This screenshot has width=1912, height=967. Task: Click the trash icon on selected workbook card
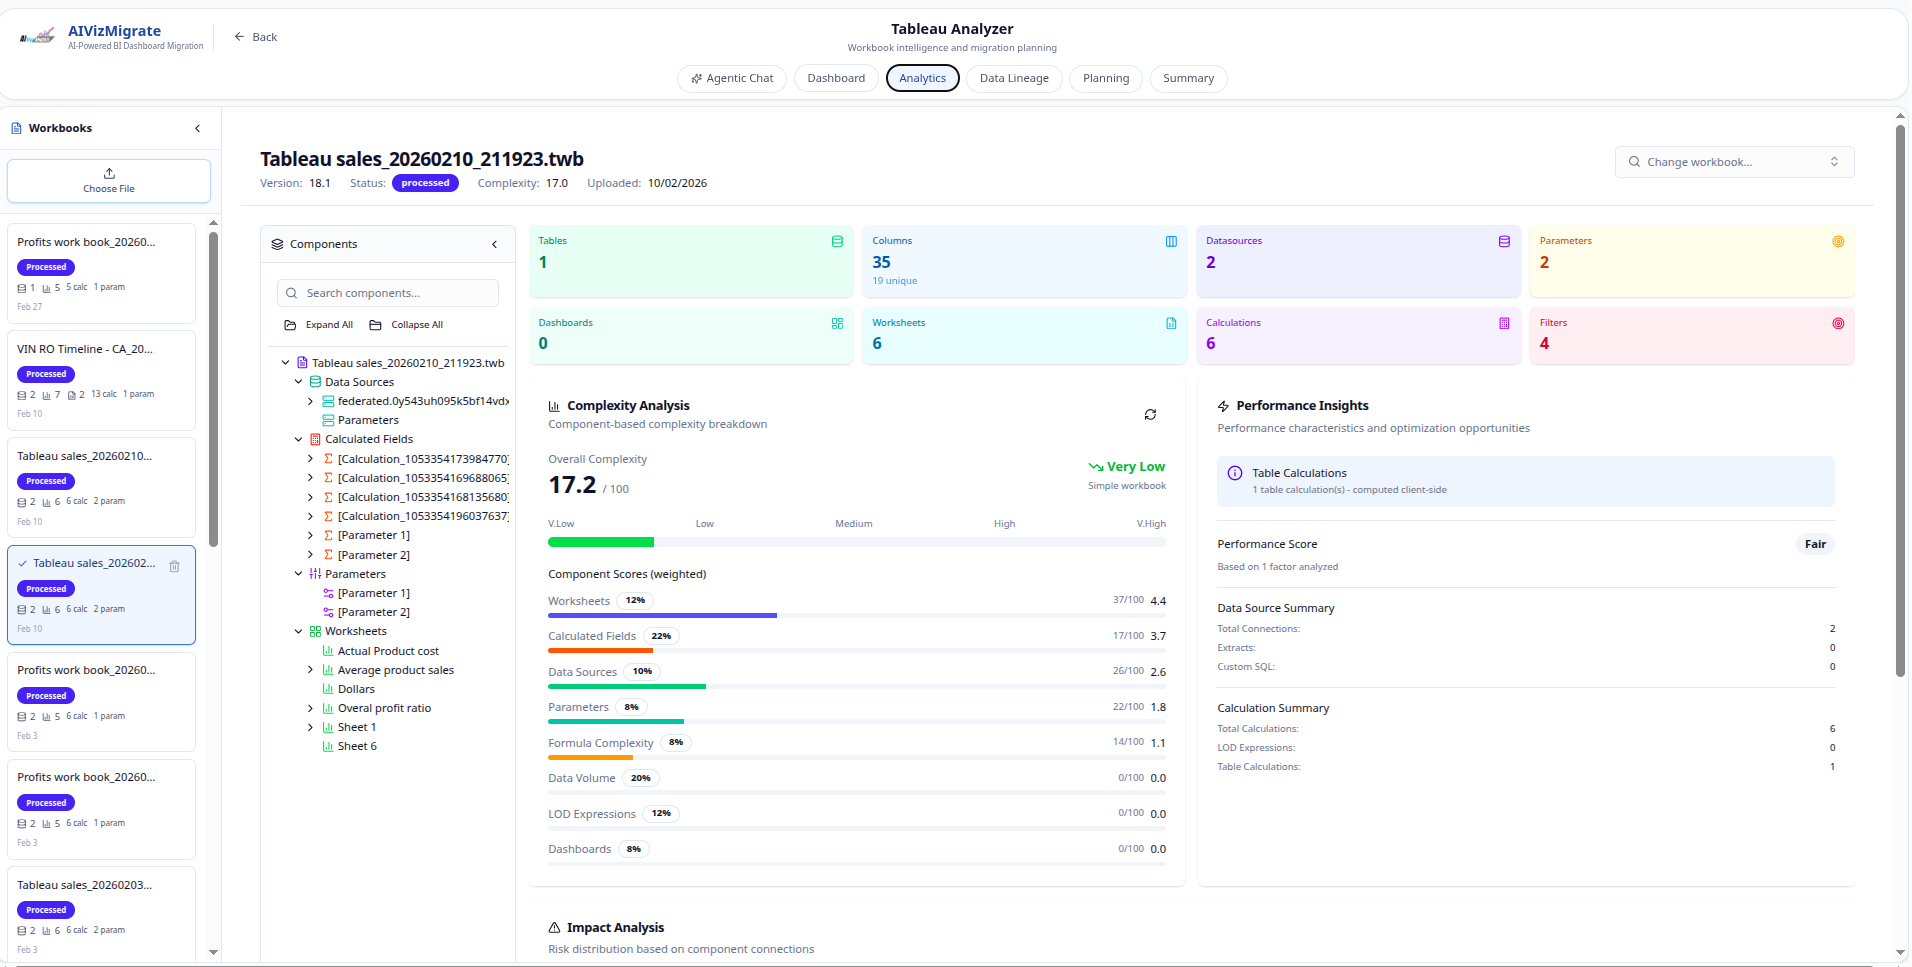click(174, 566)
